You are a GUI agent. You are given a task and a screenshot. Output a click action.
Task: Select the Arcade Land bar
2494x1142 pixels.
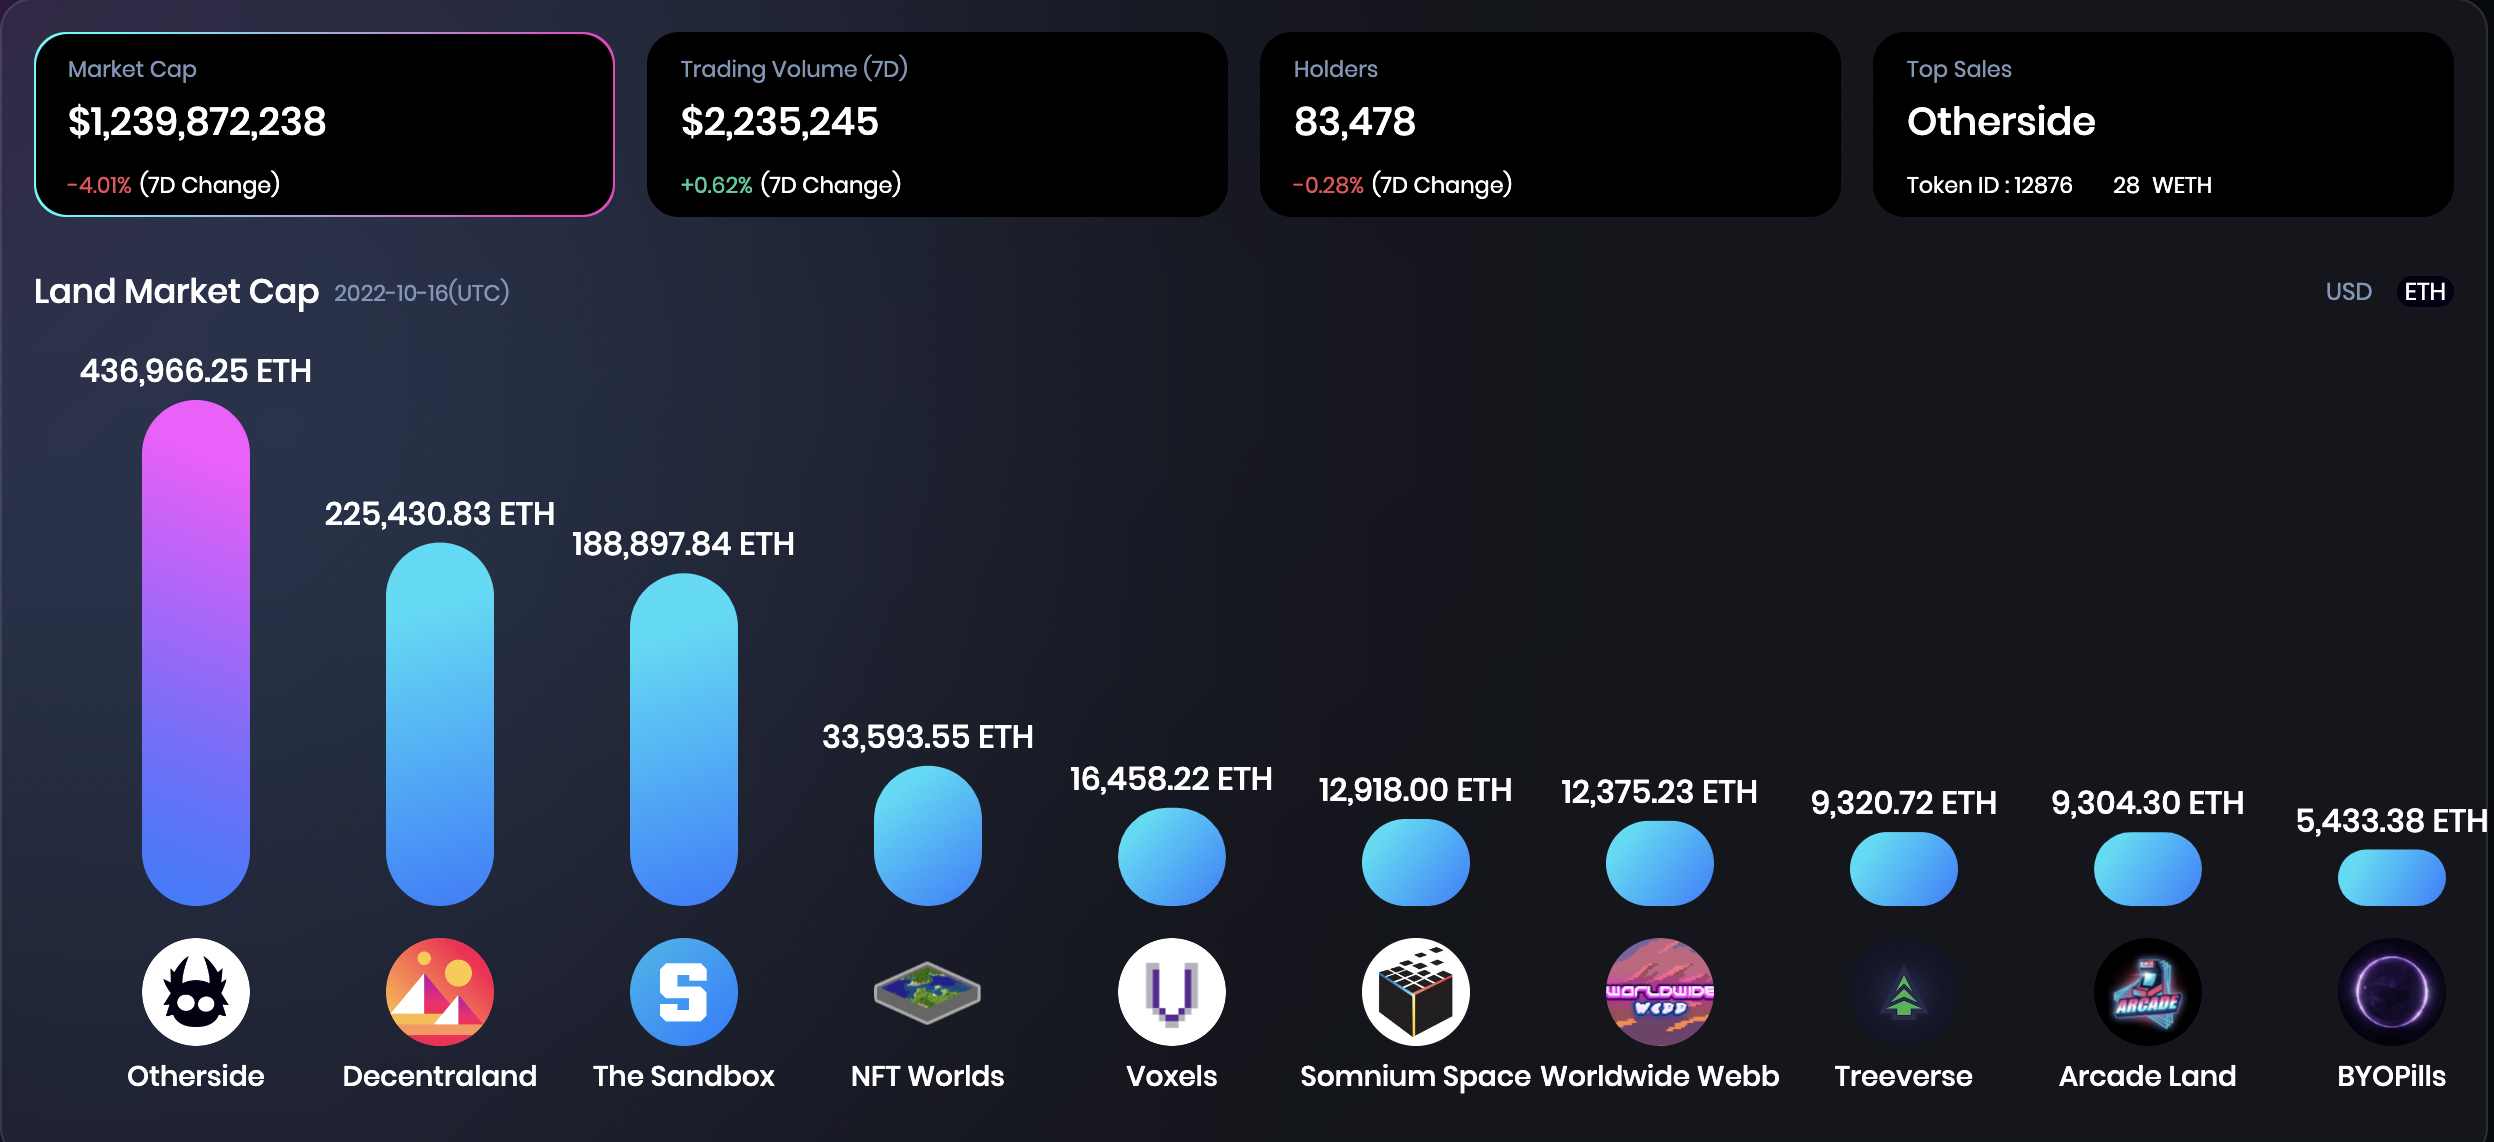coord(2148,869)
